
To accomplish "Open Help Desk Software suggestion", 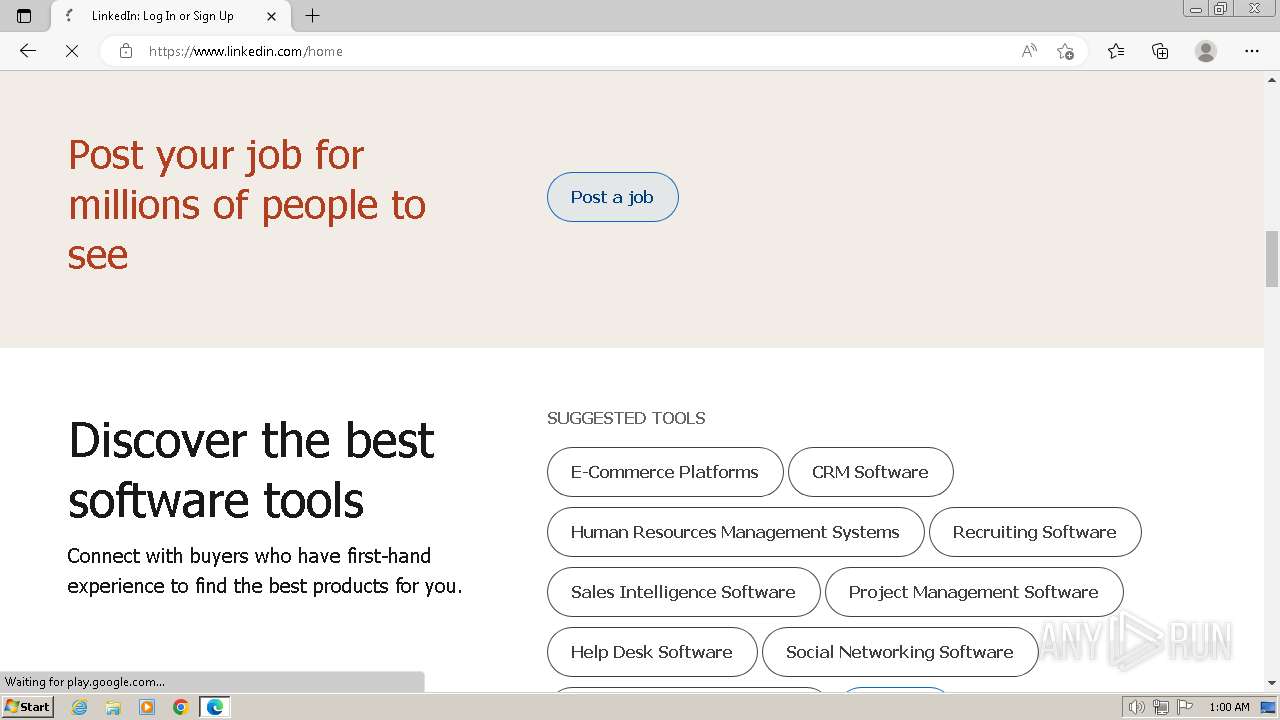I will click(652, 652).
